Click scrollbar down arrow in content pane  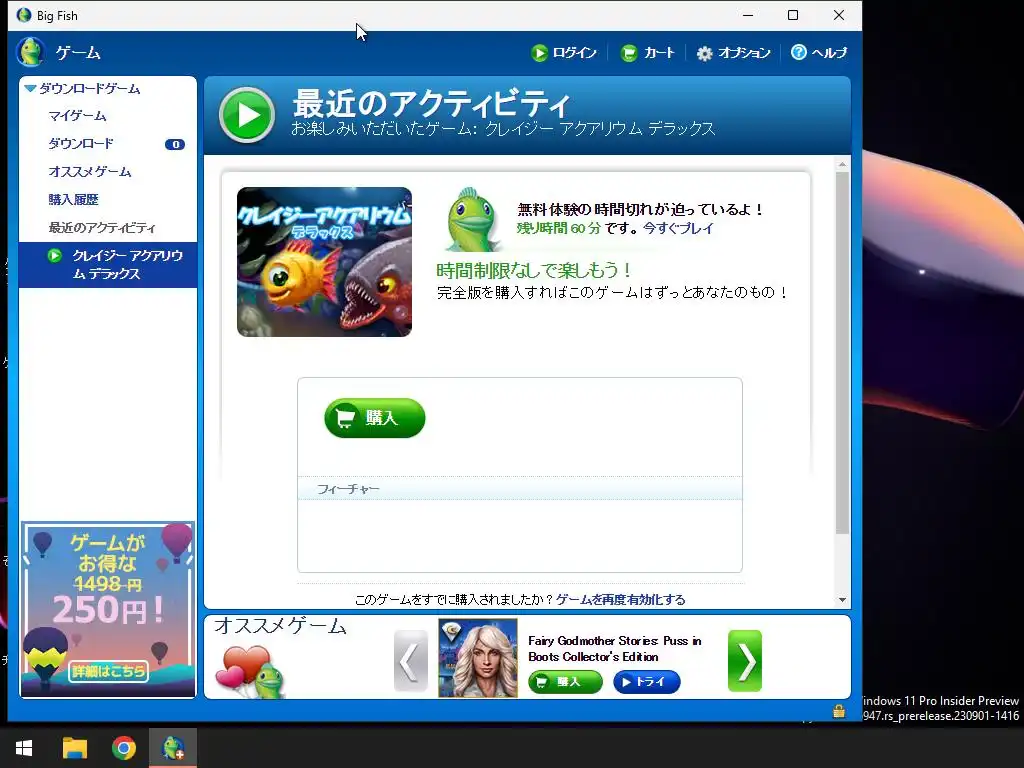point(842,600)
